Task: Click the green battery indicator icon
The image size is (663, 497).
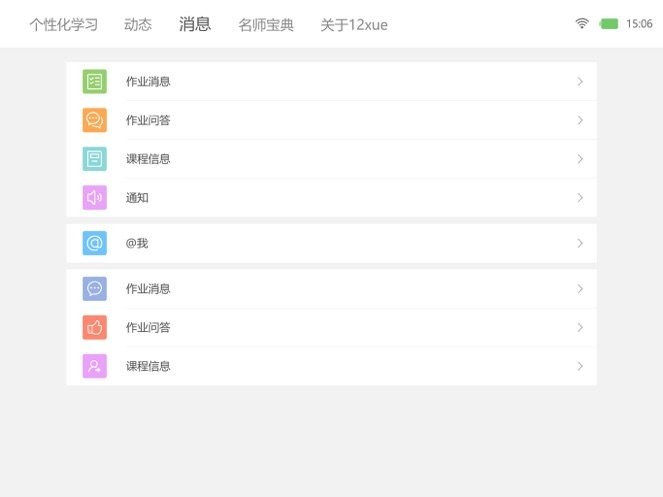Action: (608, 24)
